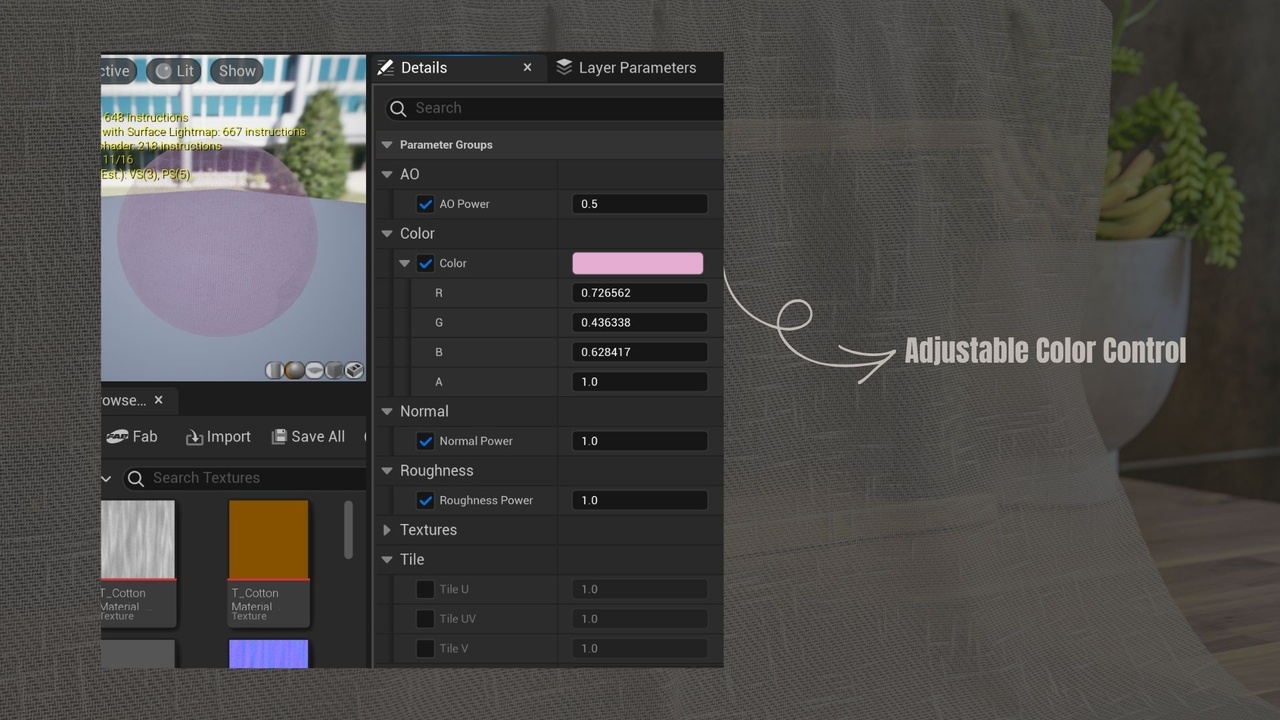Open the Lit view mode menu
1280x720 pixels.
coord(175,71)
